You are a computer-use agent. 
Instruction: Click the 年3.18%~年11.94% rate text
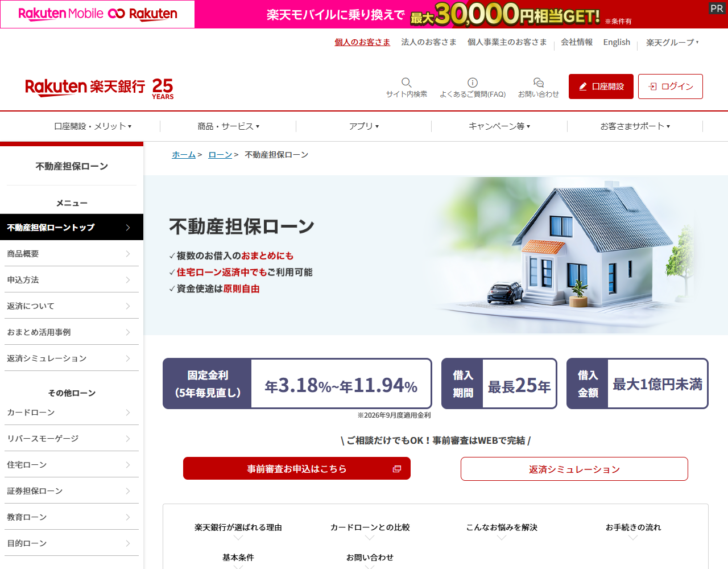coord(341,386)
